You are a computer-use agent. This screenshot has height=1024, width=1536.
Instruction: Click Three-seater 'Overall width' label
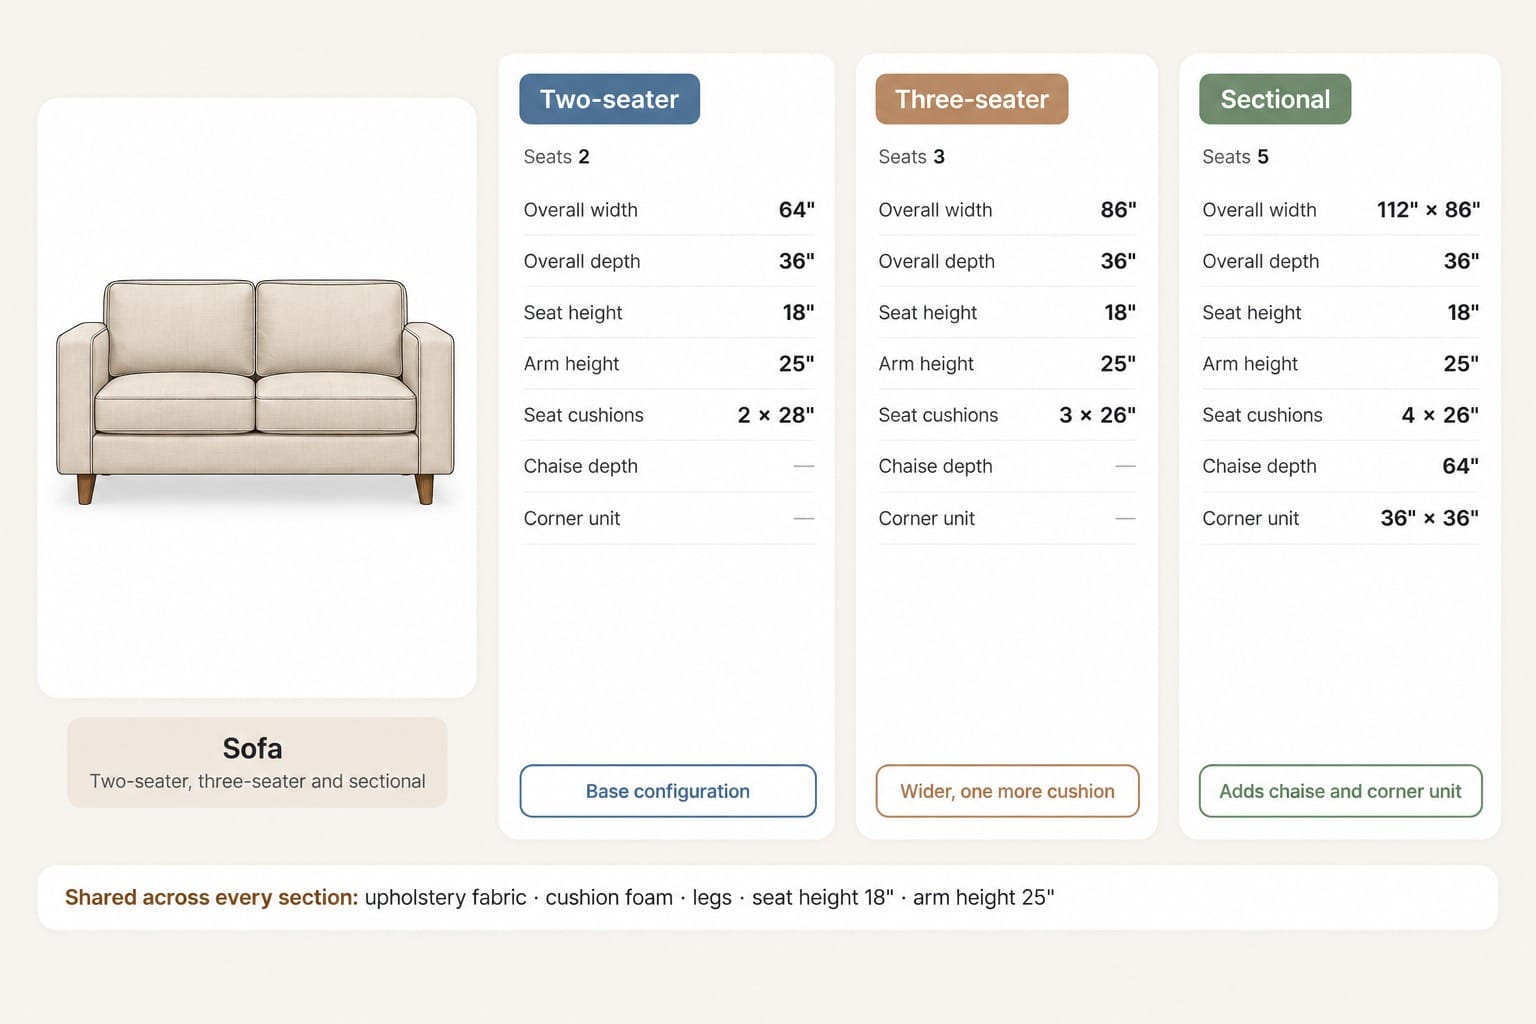(935, 210)
